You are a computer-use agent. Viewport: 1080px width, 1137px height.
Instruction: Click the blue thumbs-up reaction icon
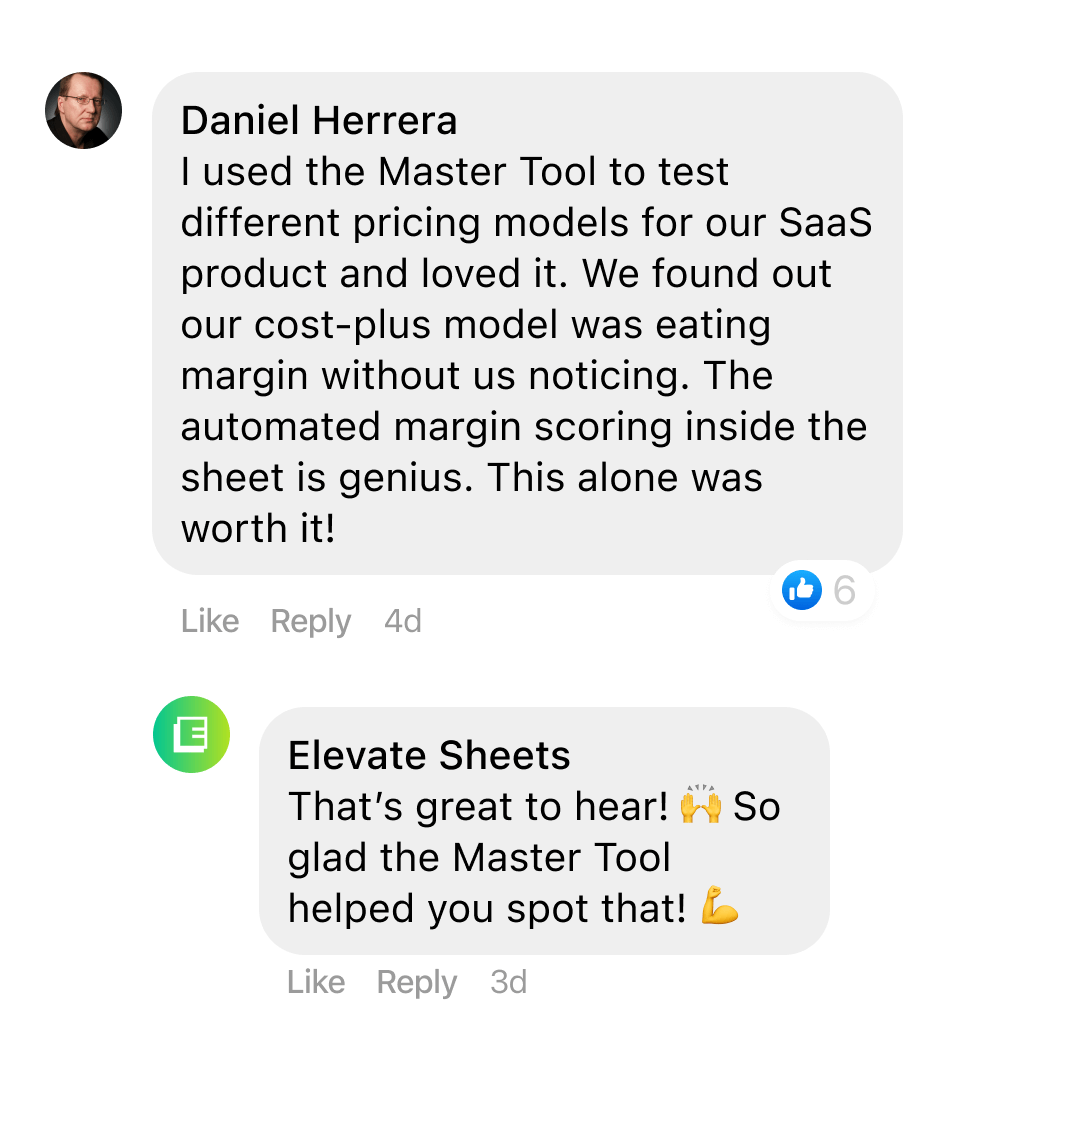pyautogui.click(x=802, y=590)
